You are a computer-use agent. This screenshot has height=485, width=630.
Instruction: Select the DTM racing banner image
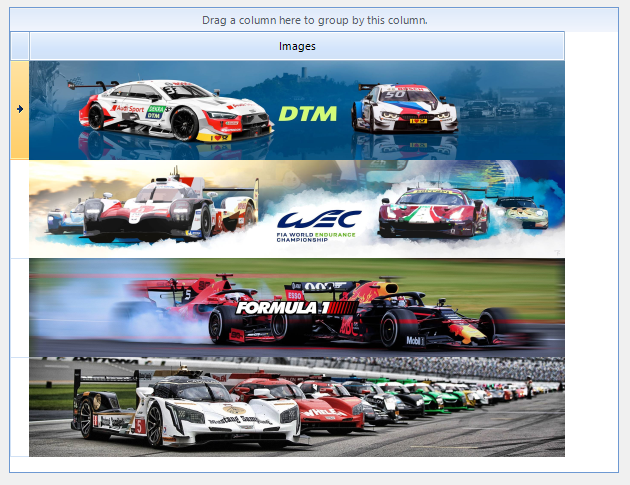pos(297,111)
